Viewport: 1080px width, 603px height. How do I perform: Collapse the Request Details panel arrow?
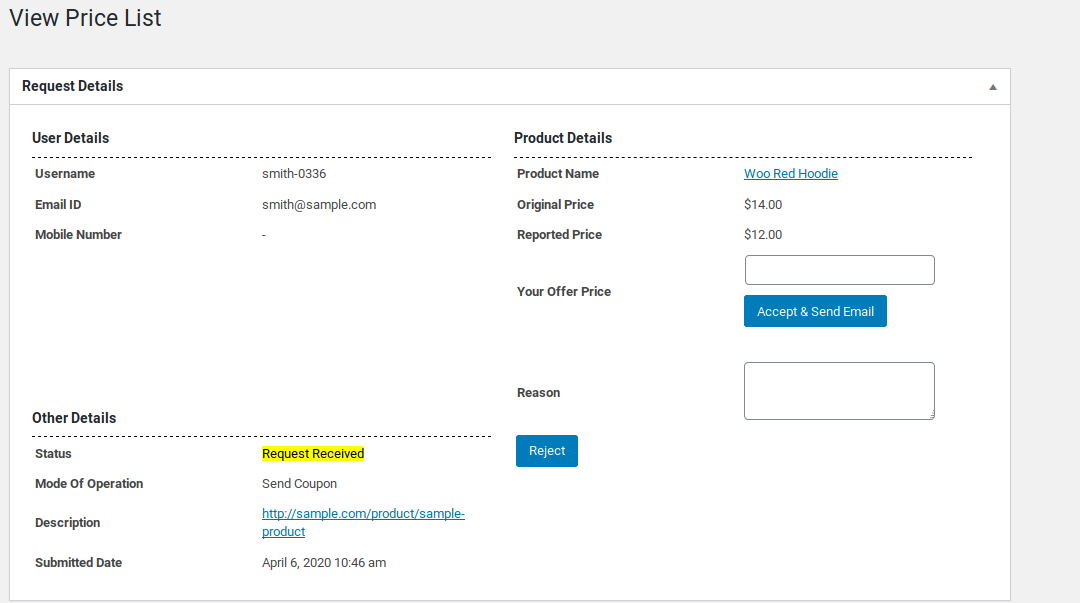[993, 87]
